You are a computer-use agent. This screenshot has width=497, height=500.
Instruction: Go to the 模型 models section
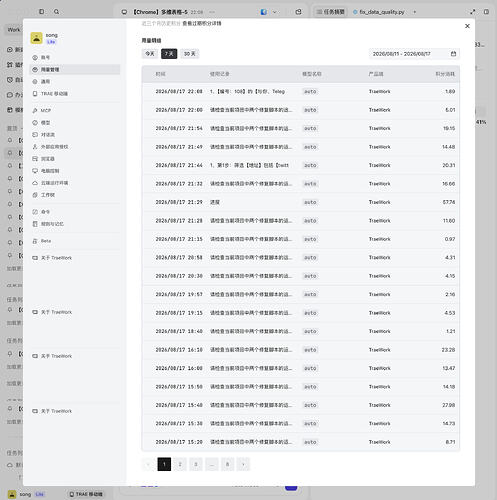(x=75, y=123)
